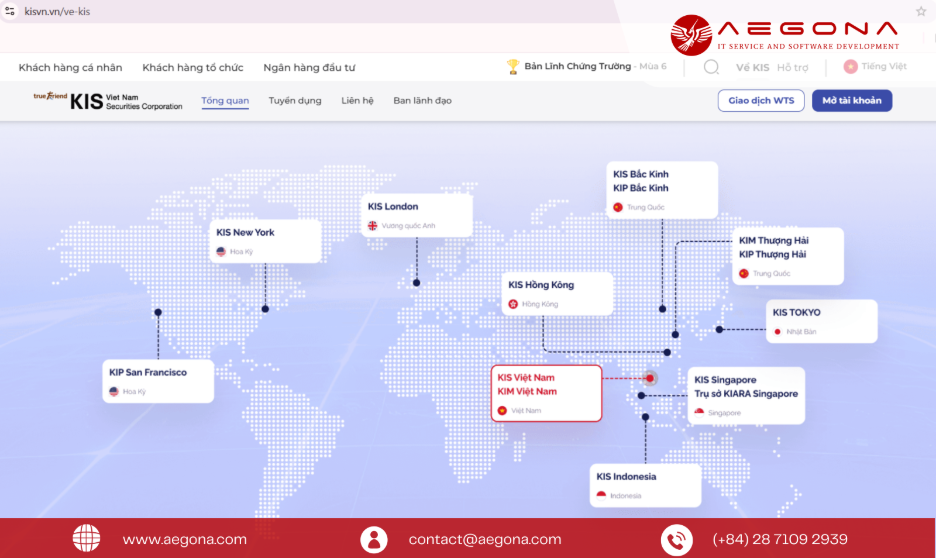Click the trophy icon beside Bản Lĩnh Chứng Trường
Image resolution: width=936 pixels, height=558 pixels.
point(513,67)
